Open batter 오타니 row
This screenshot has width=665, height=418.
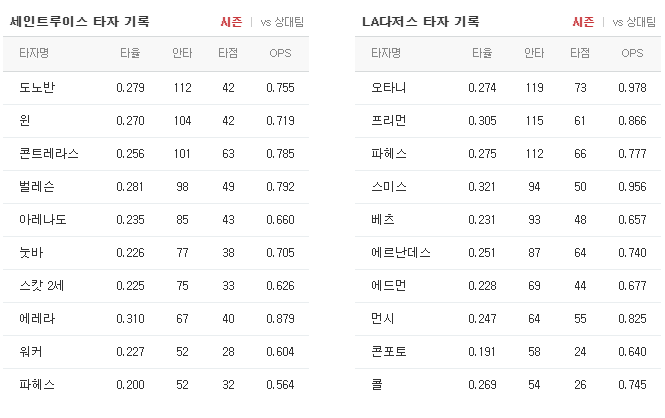click(x=508, y=88)
